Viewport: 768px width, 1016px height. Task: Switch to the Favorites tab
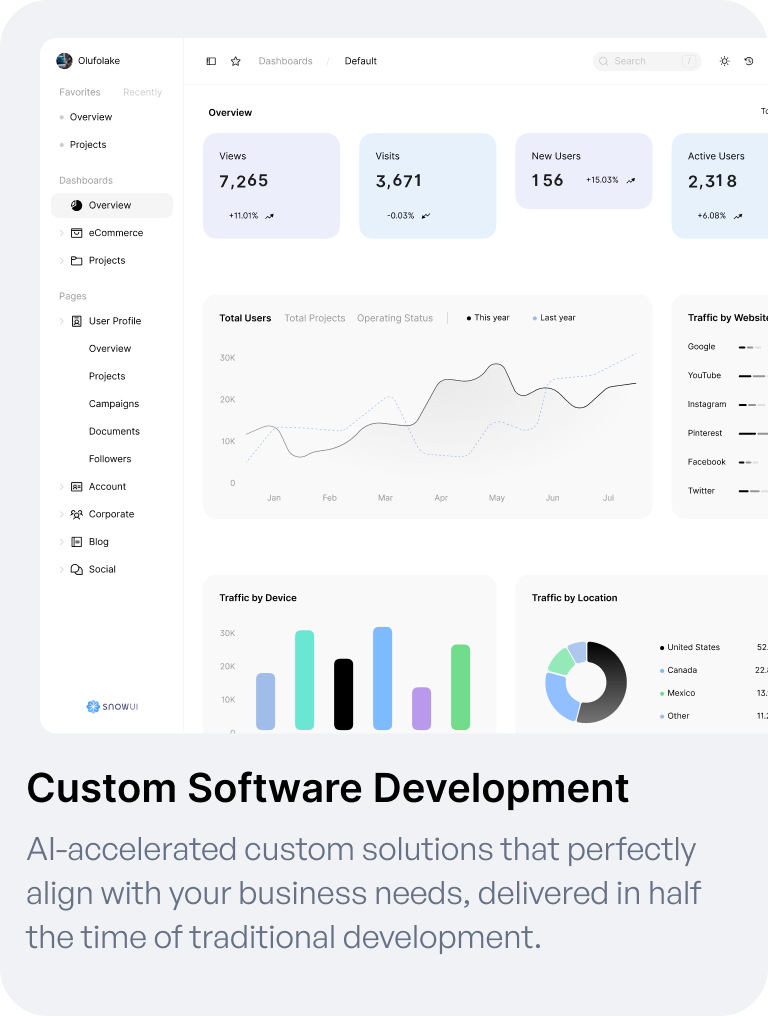pyautogui.click(x=80, y=92)
